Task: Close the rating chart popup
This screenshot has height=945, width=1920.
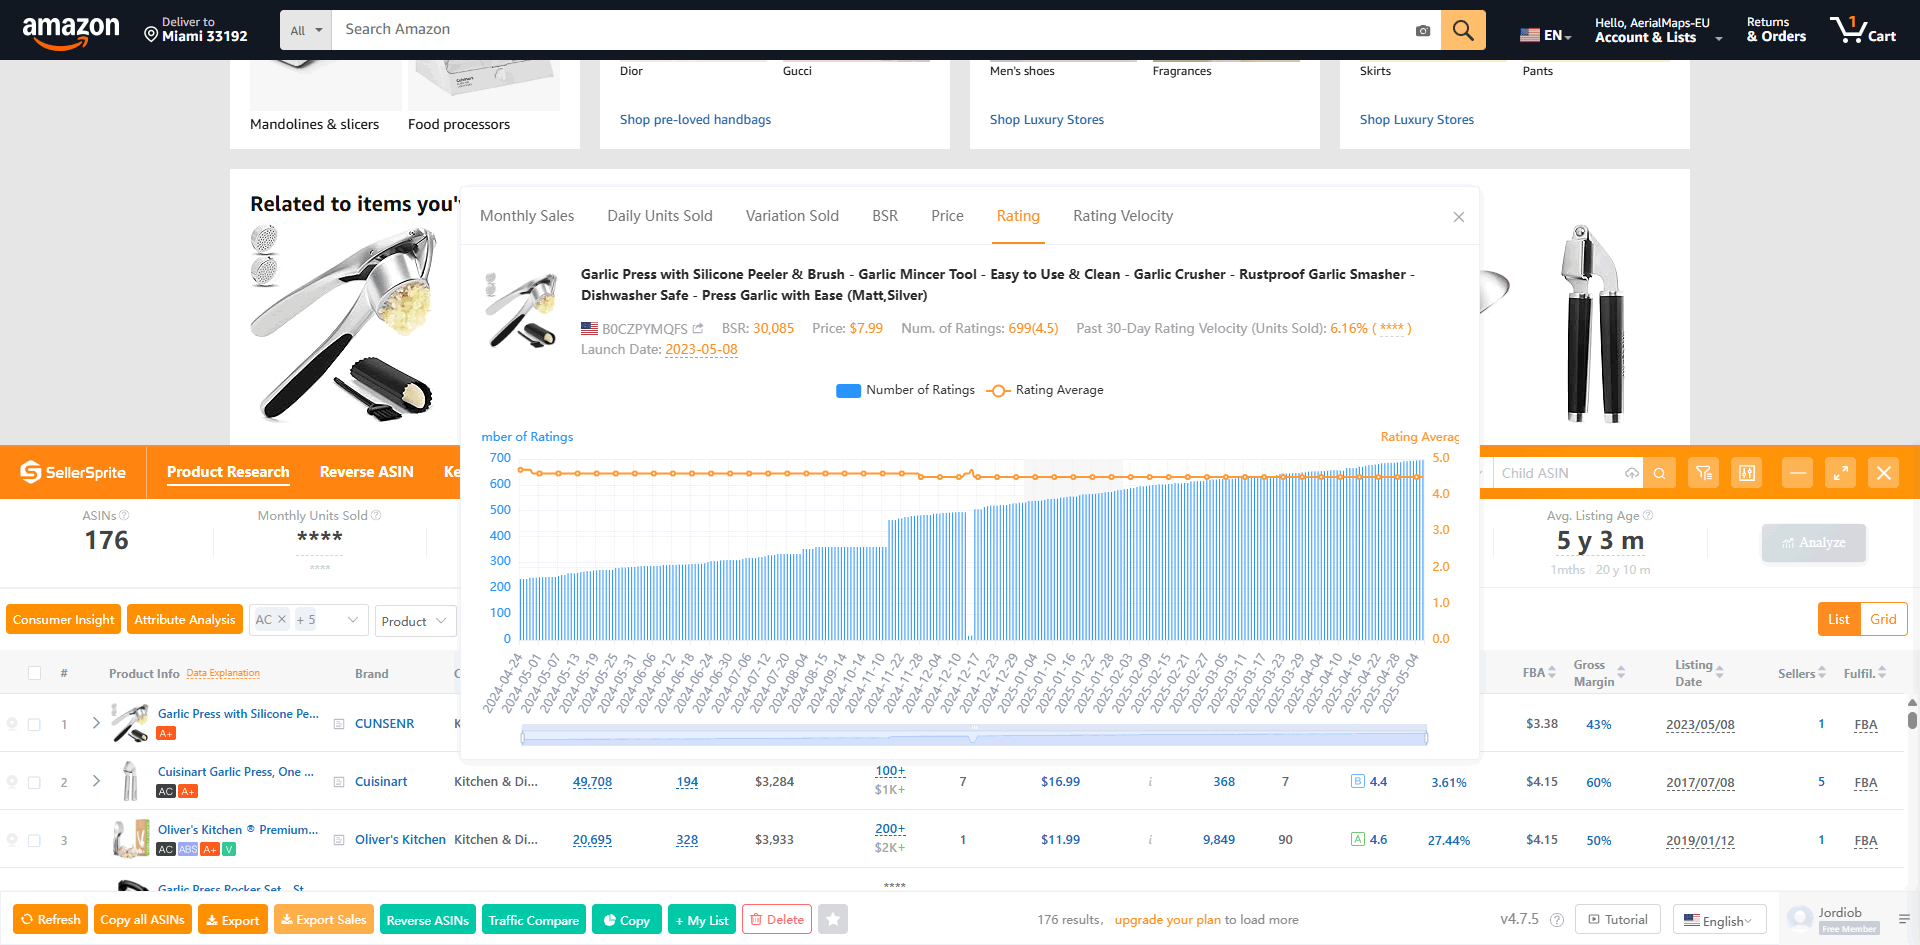Action: pyautogui.click(x=1459, y=217)
